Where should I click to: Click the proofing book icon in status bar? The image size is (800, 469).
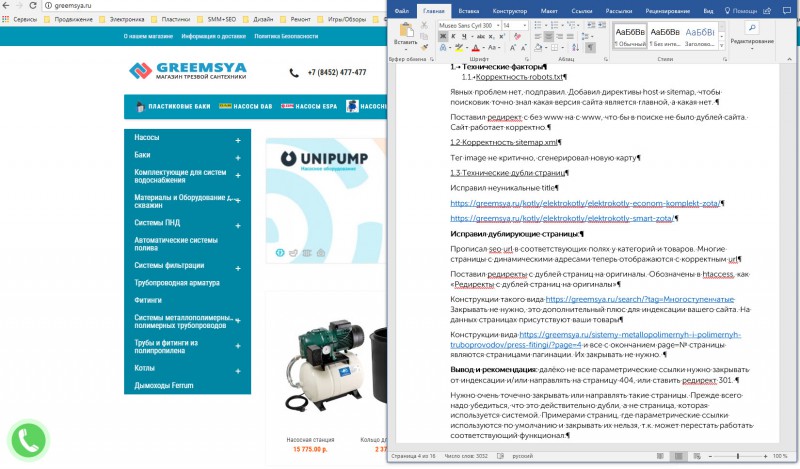(x=501, y=456)
